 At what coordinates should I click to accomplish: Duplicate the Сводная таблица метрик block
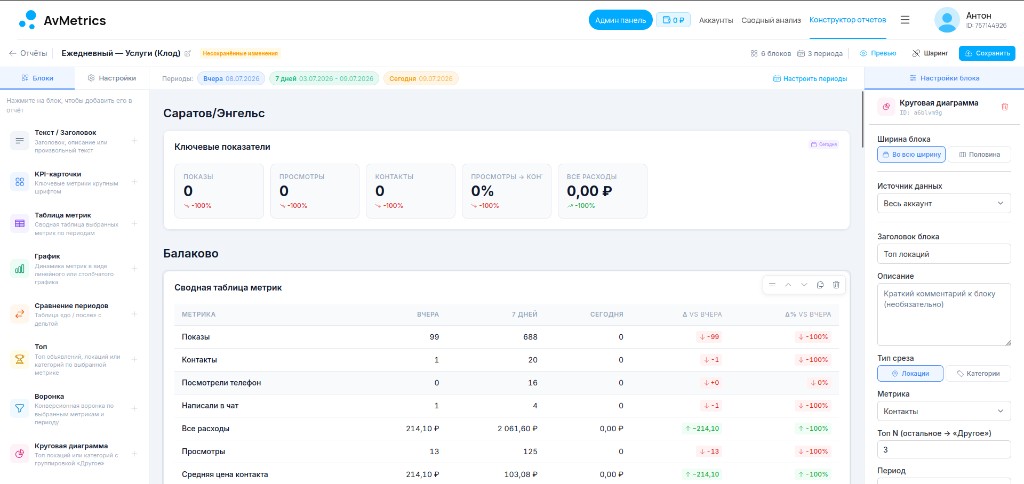[820, 285]
